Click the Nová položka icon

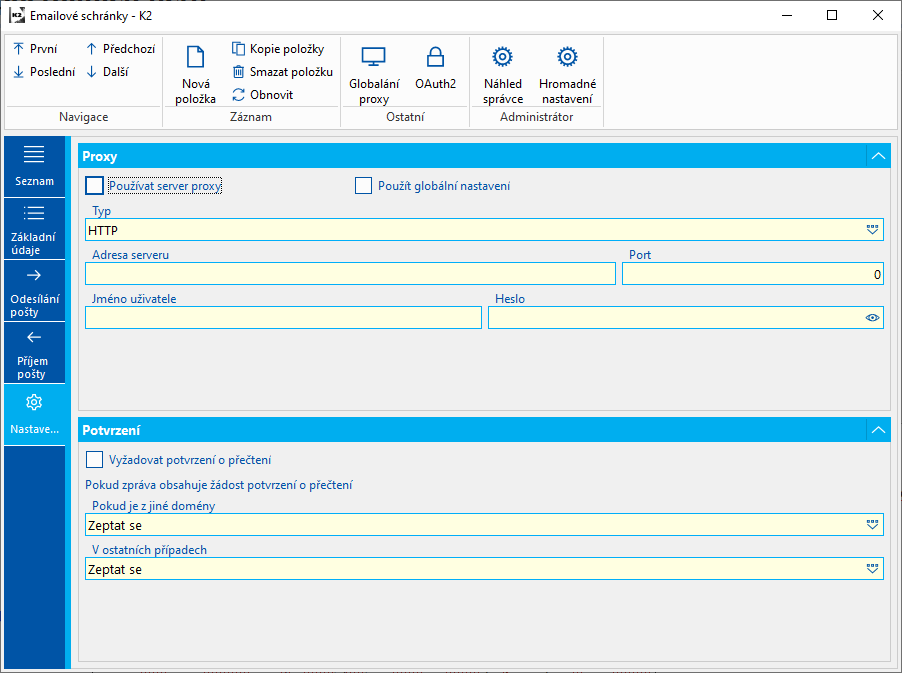click(195, 58)
